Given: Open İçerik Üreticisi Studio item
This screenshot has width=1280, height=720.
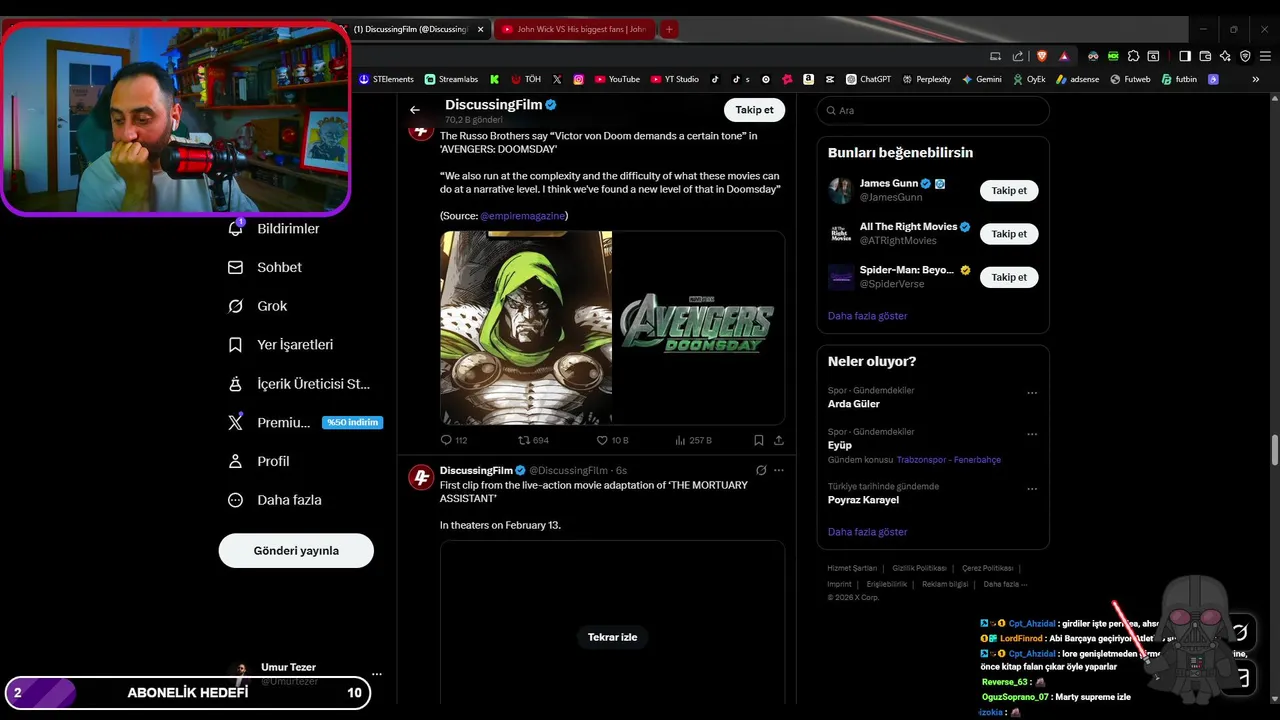Looking at the screenshot, I should [298, 384].
